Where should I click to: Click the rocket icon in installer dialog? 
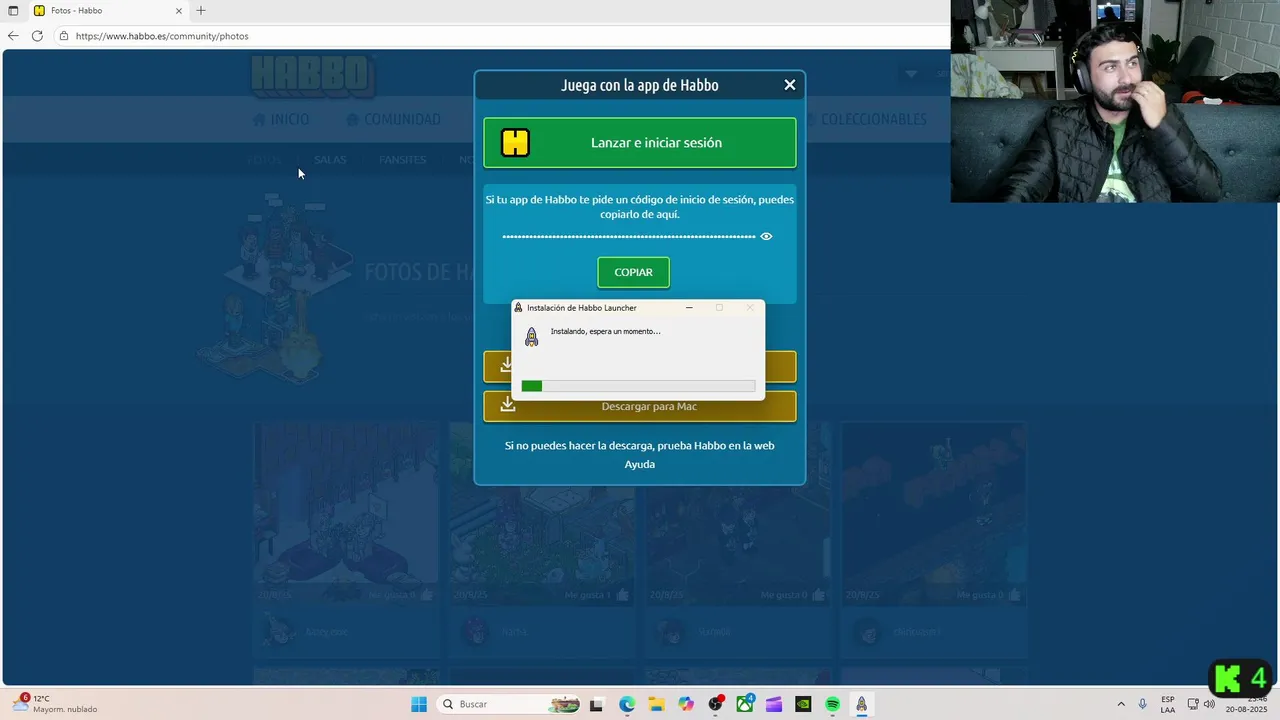coord(532,337)
